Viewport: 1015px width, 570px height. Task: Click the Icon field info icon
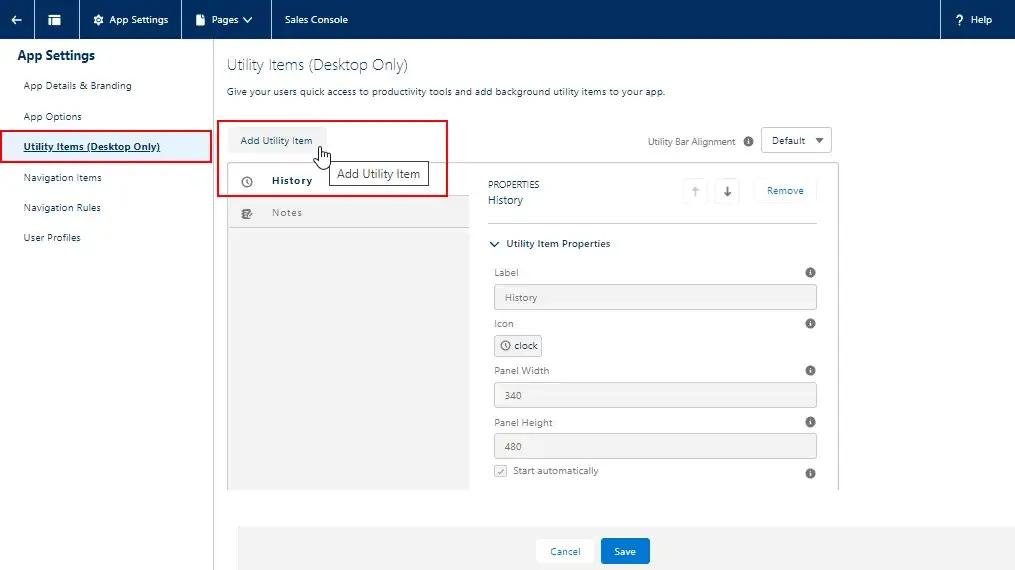tap(810, 323)
